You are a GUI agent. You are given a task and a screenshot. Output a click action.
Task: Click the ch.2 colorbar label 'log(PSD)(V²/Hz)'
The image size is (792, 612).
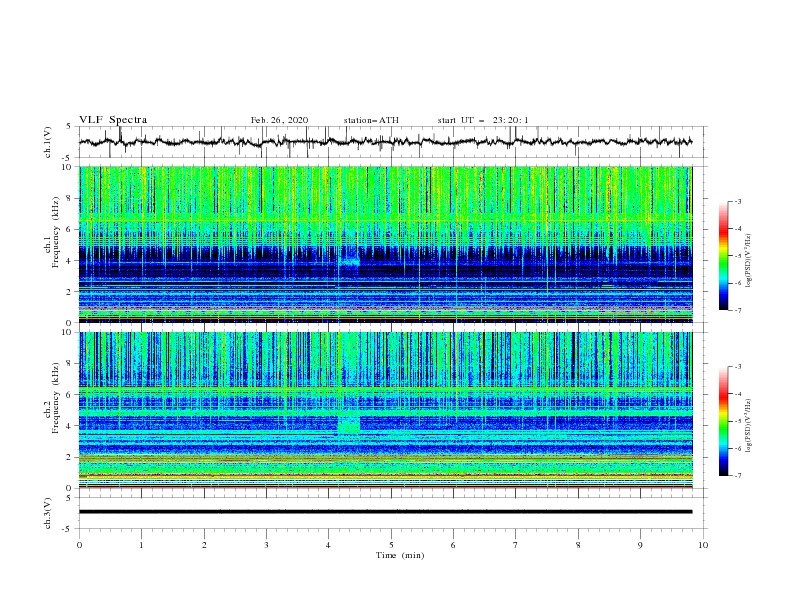749,426
